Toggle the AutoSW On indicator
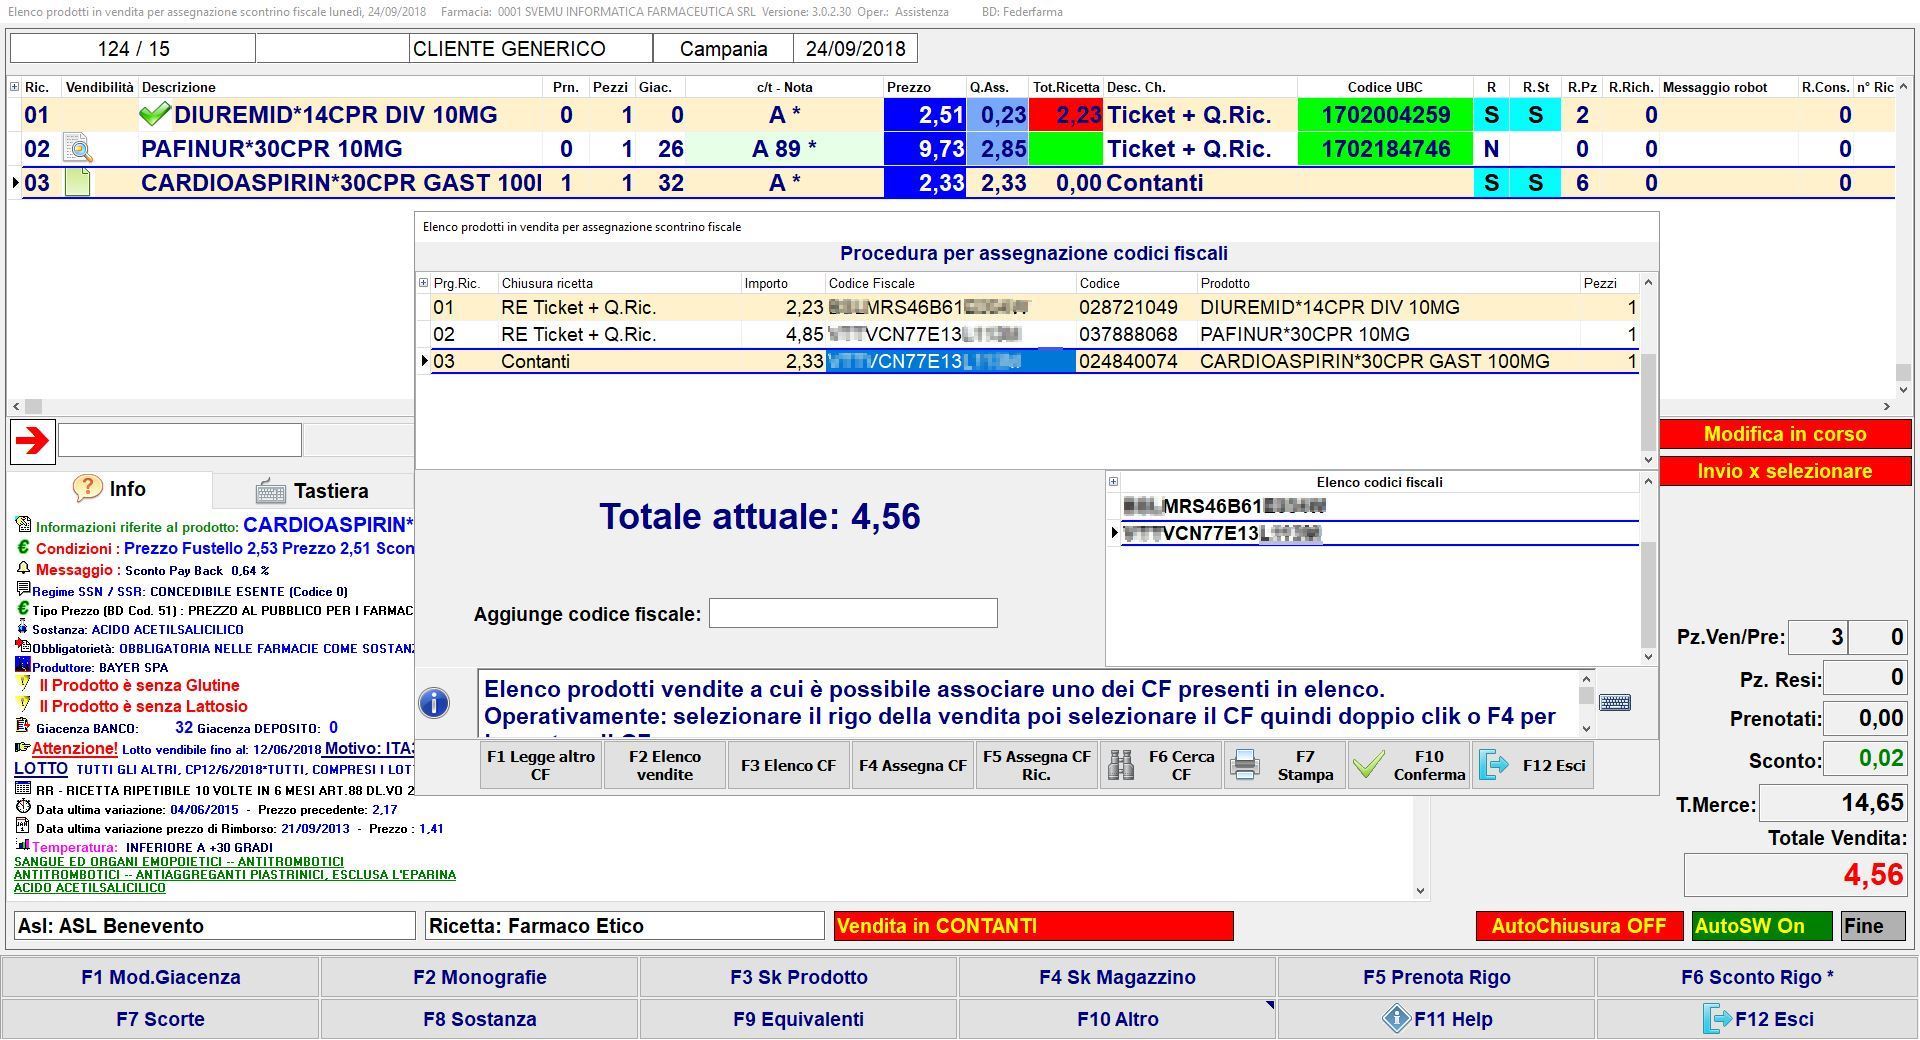1920x1040 pixels. [x=1761, y=926]
